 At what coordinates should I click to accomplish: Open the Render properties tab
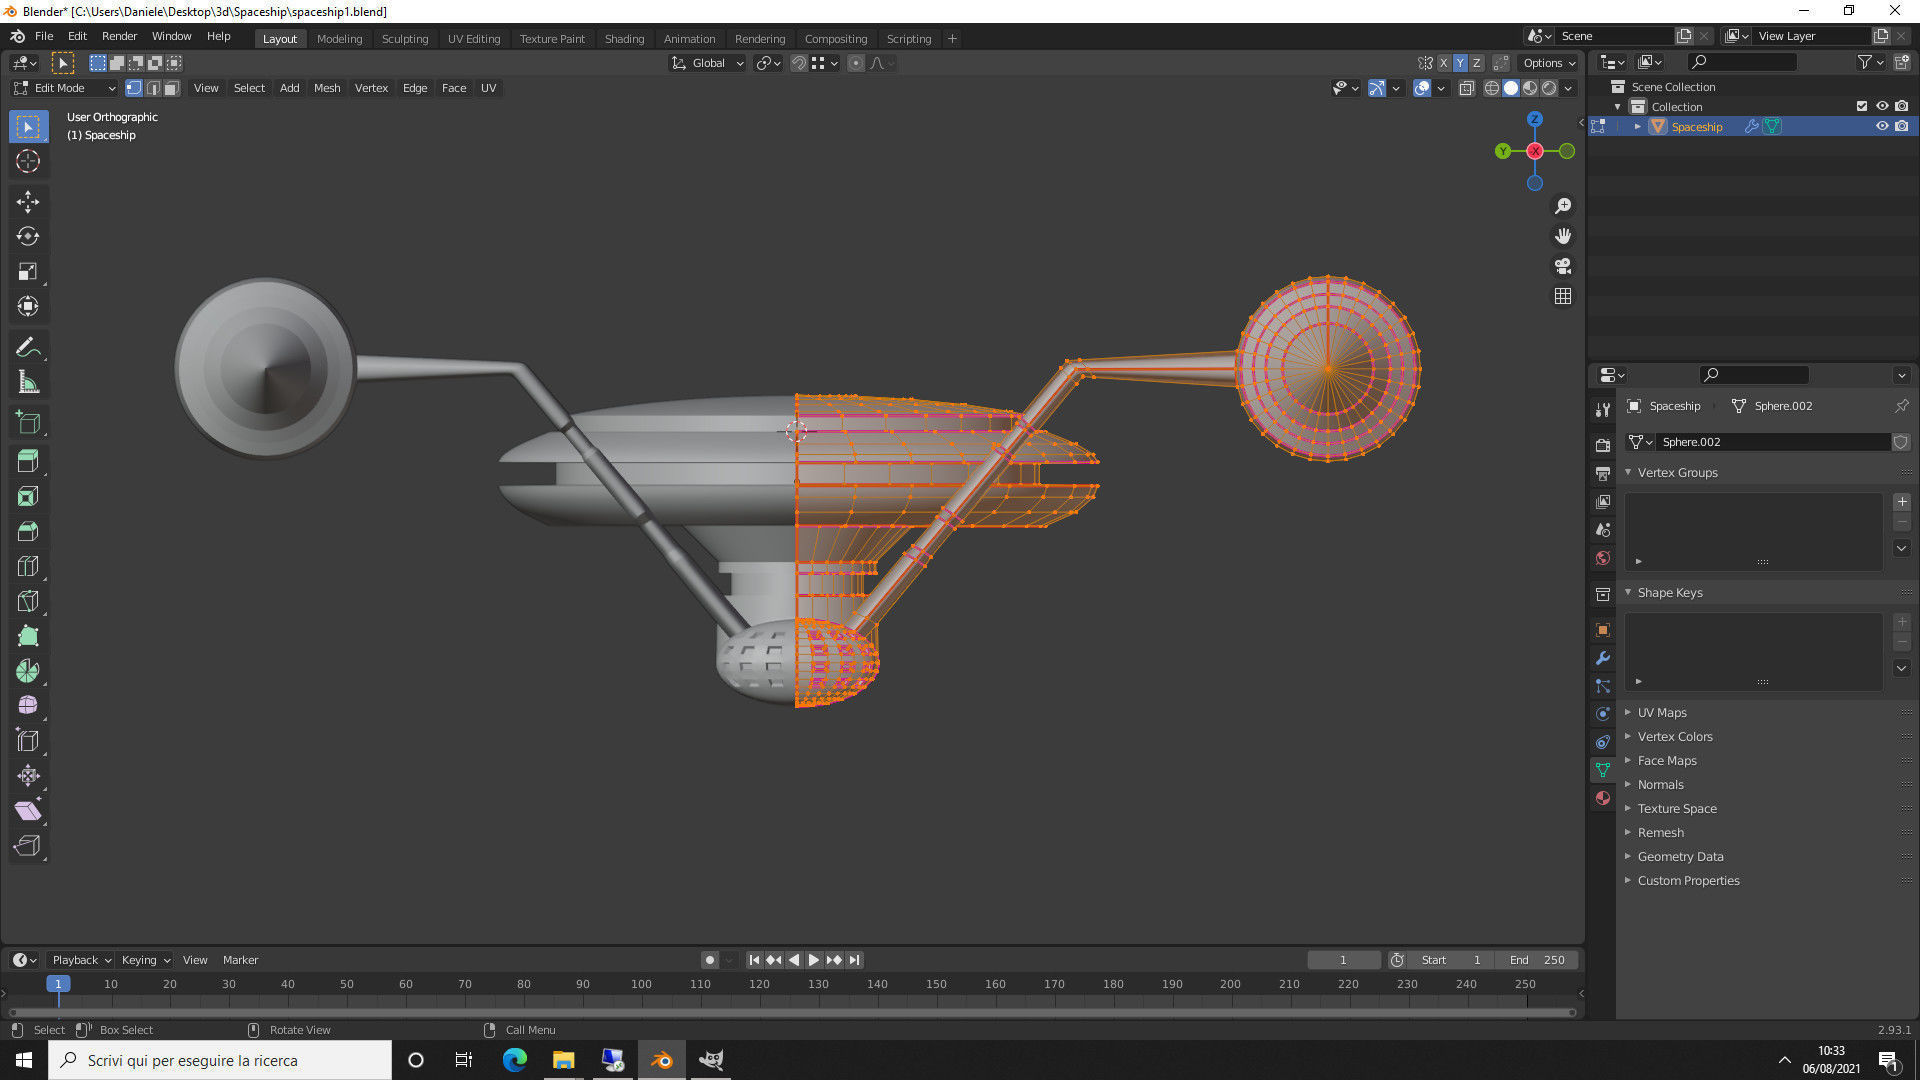(x=1603, y=445)
